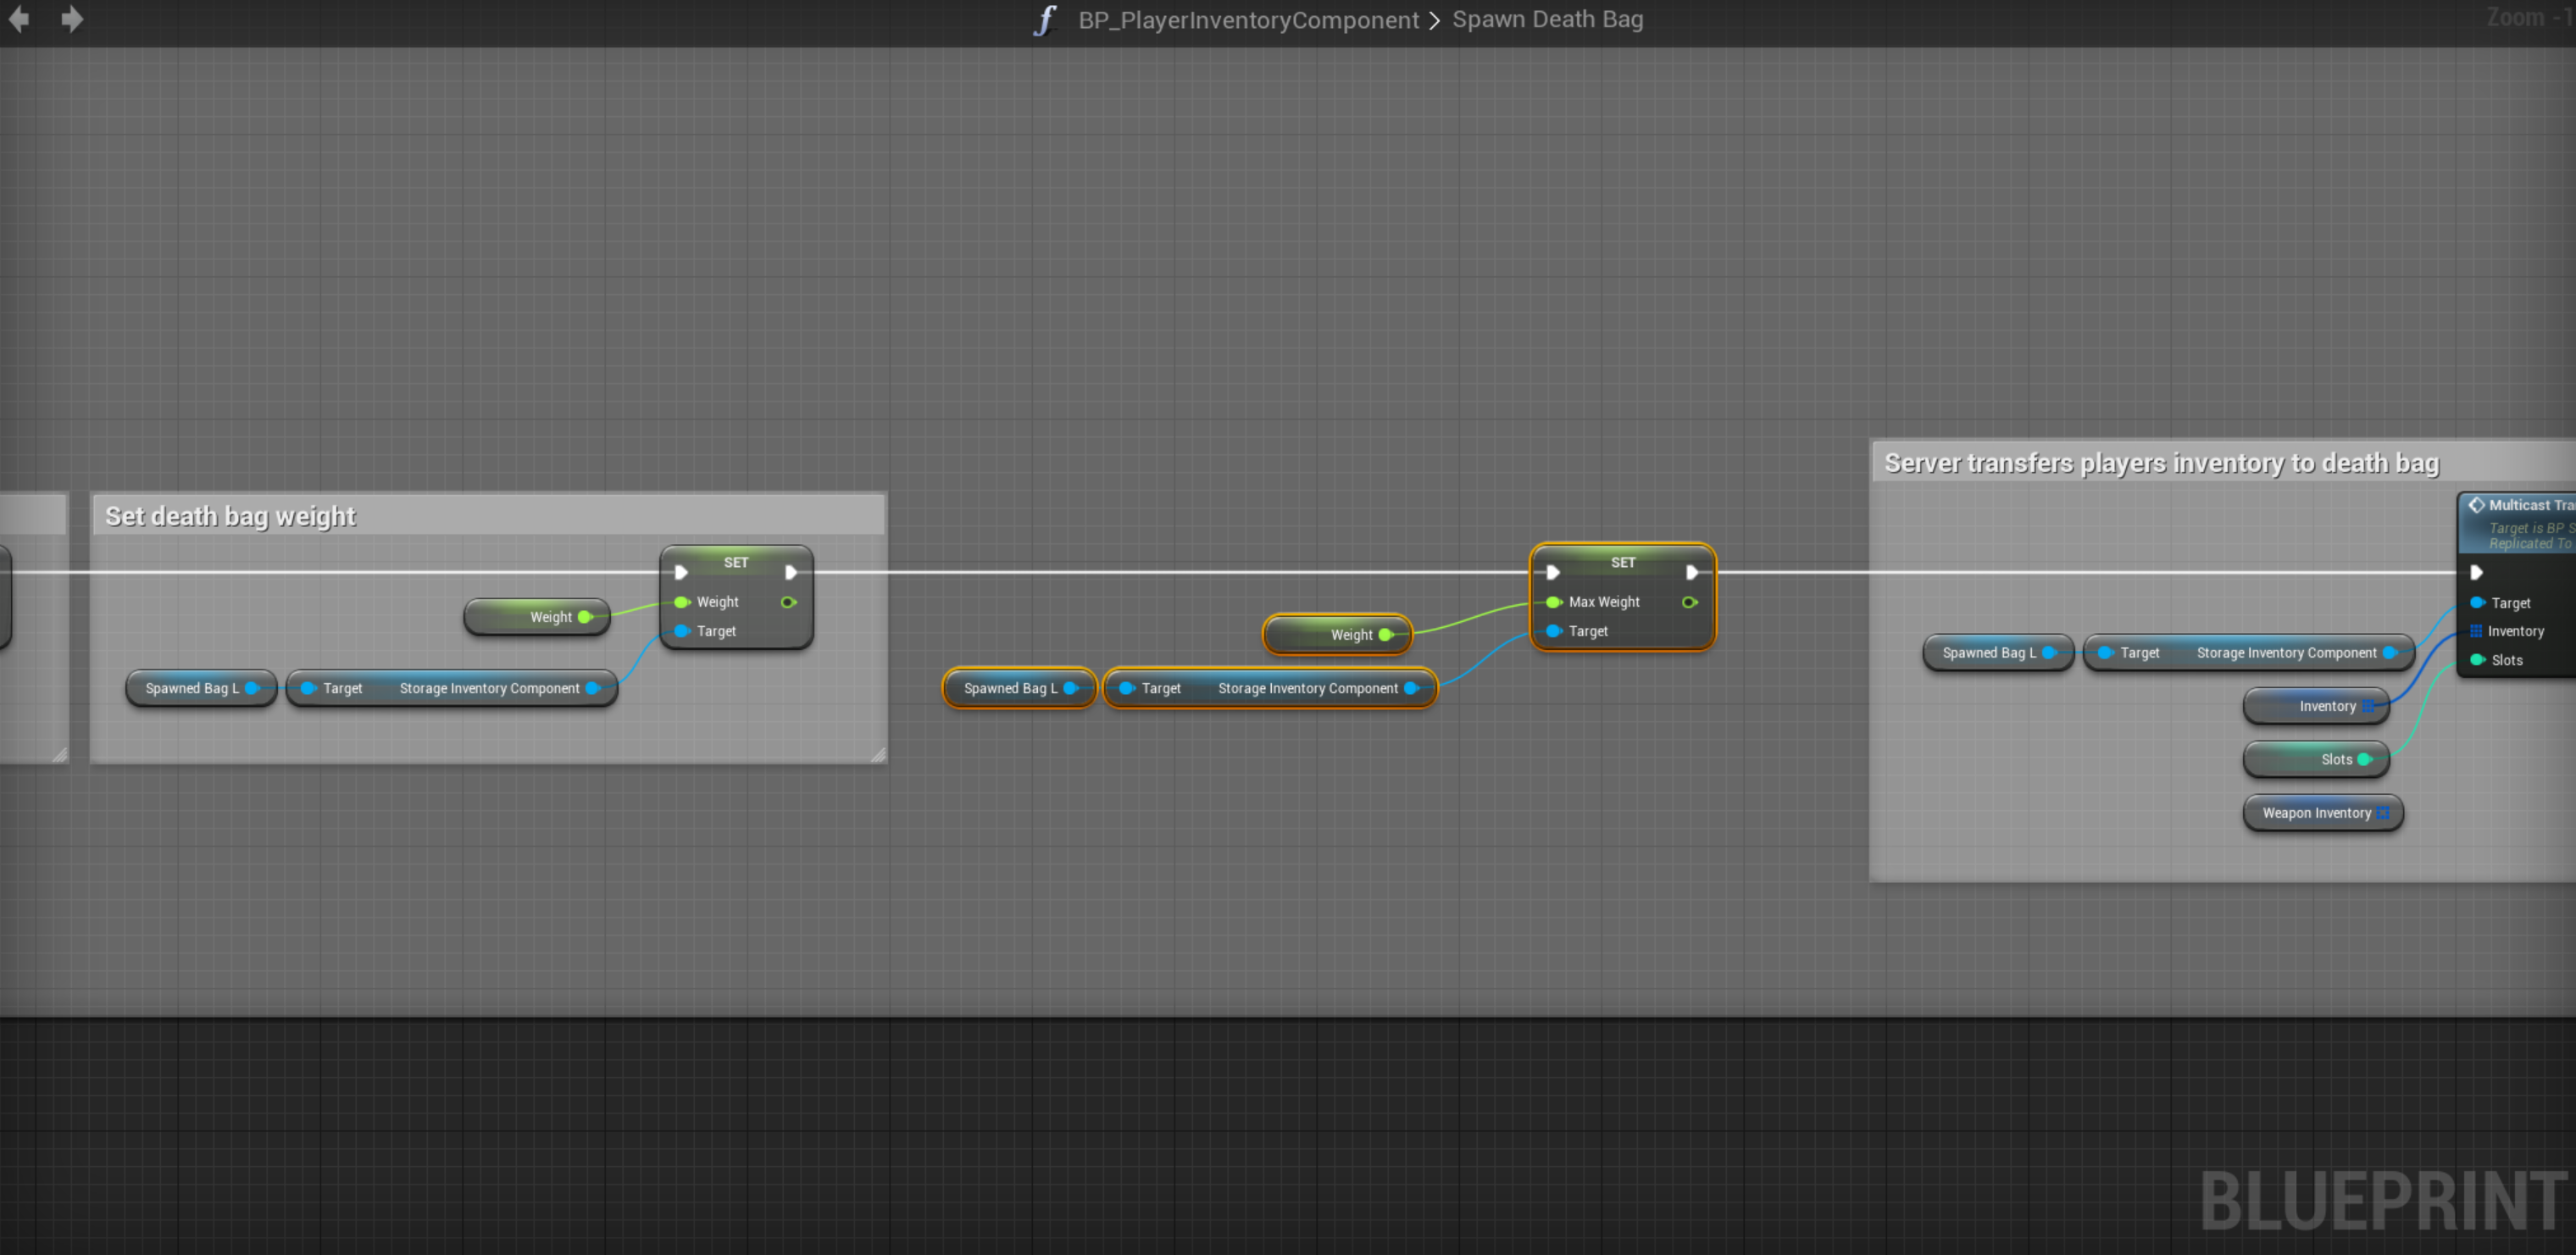Click the forward navigation arrow
The image size is (2576, 1255).
(72, 19)
